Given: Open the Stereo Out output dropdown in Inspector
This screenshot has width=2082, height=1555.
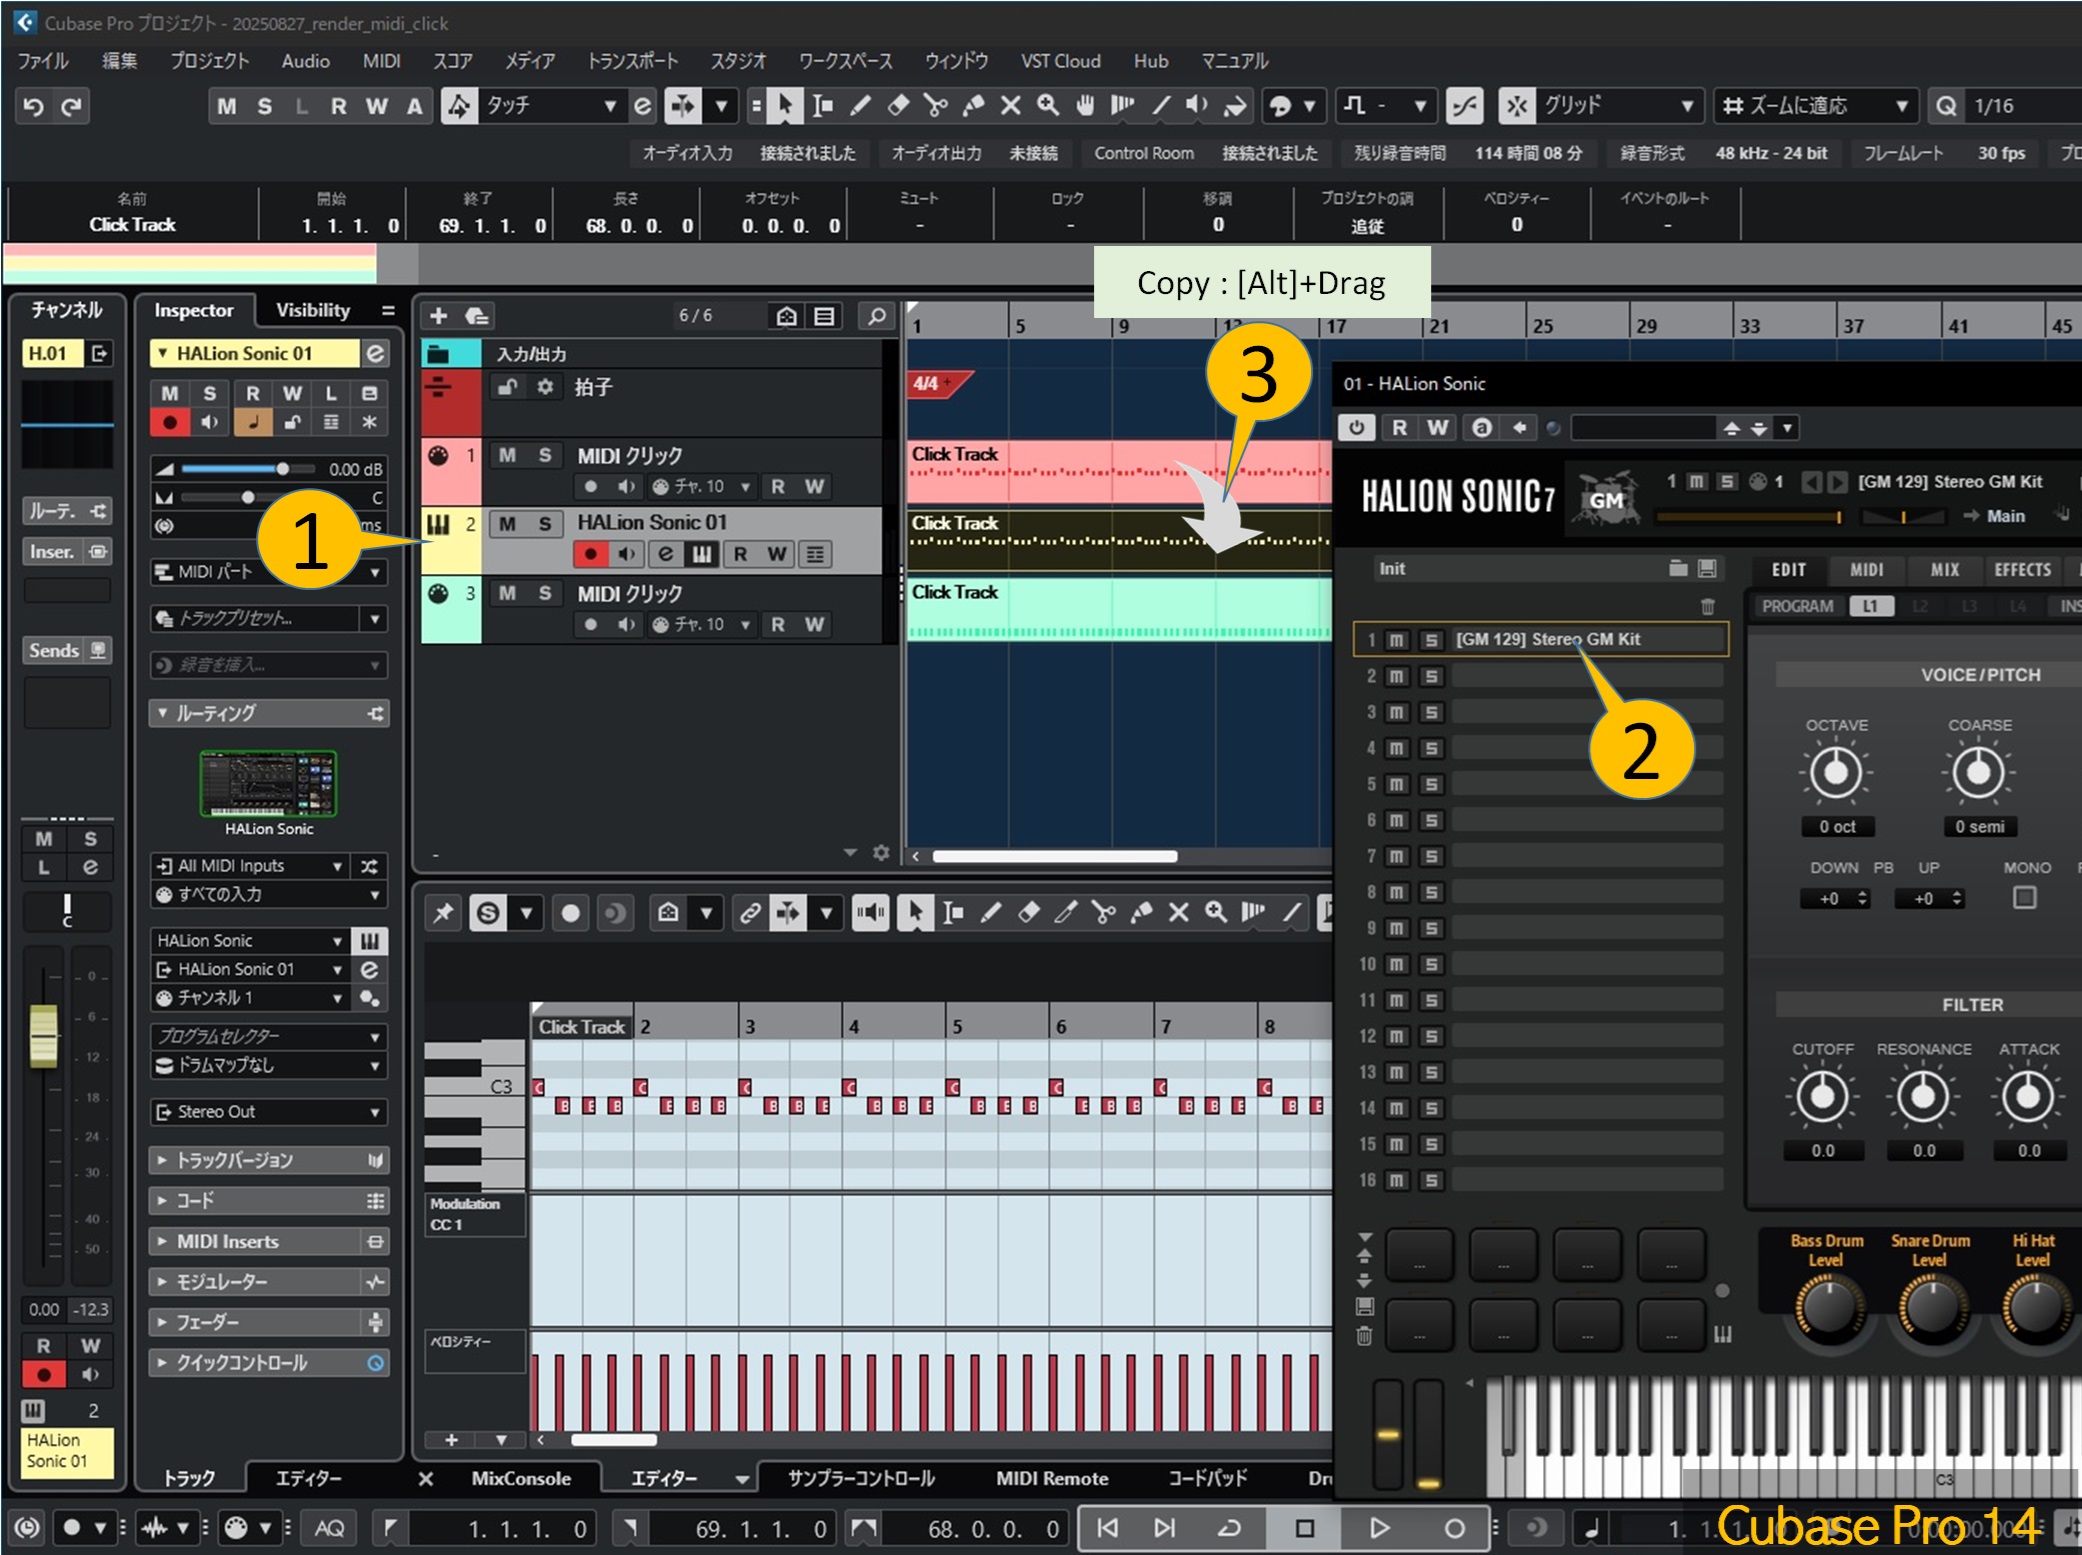Looking at the screenshot, I should coord(268,1112).
